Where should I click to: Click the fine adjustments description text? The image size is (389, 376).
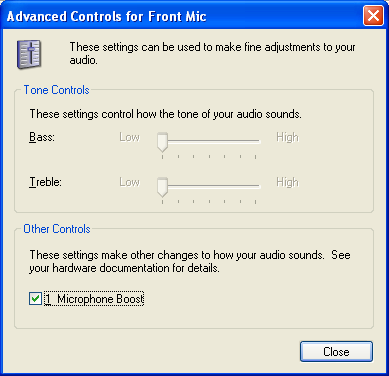point(212,53)
